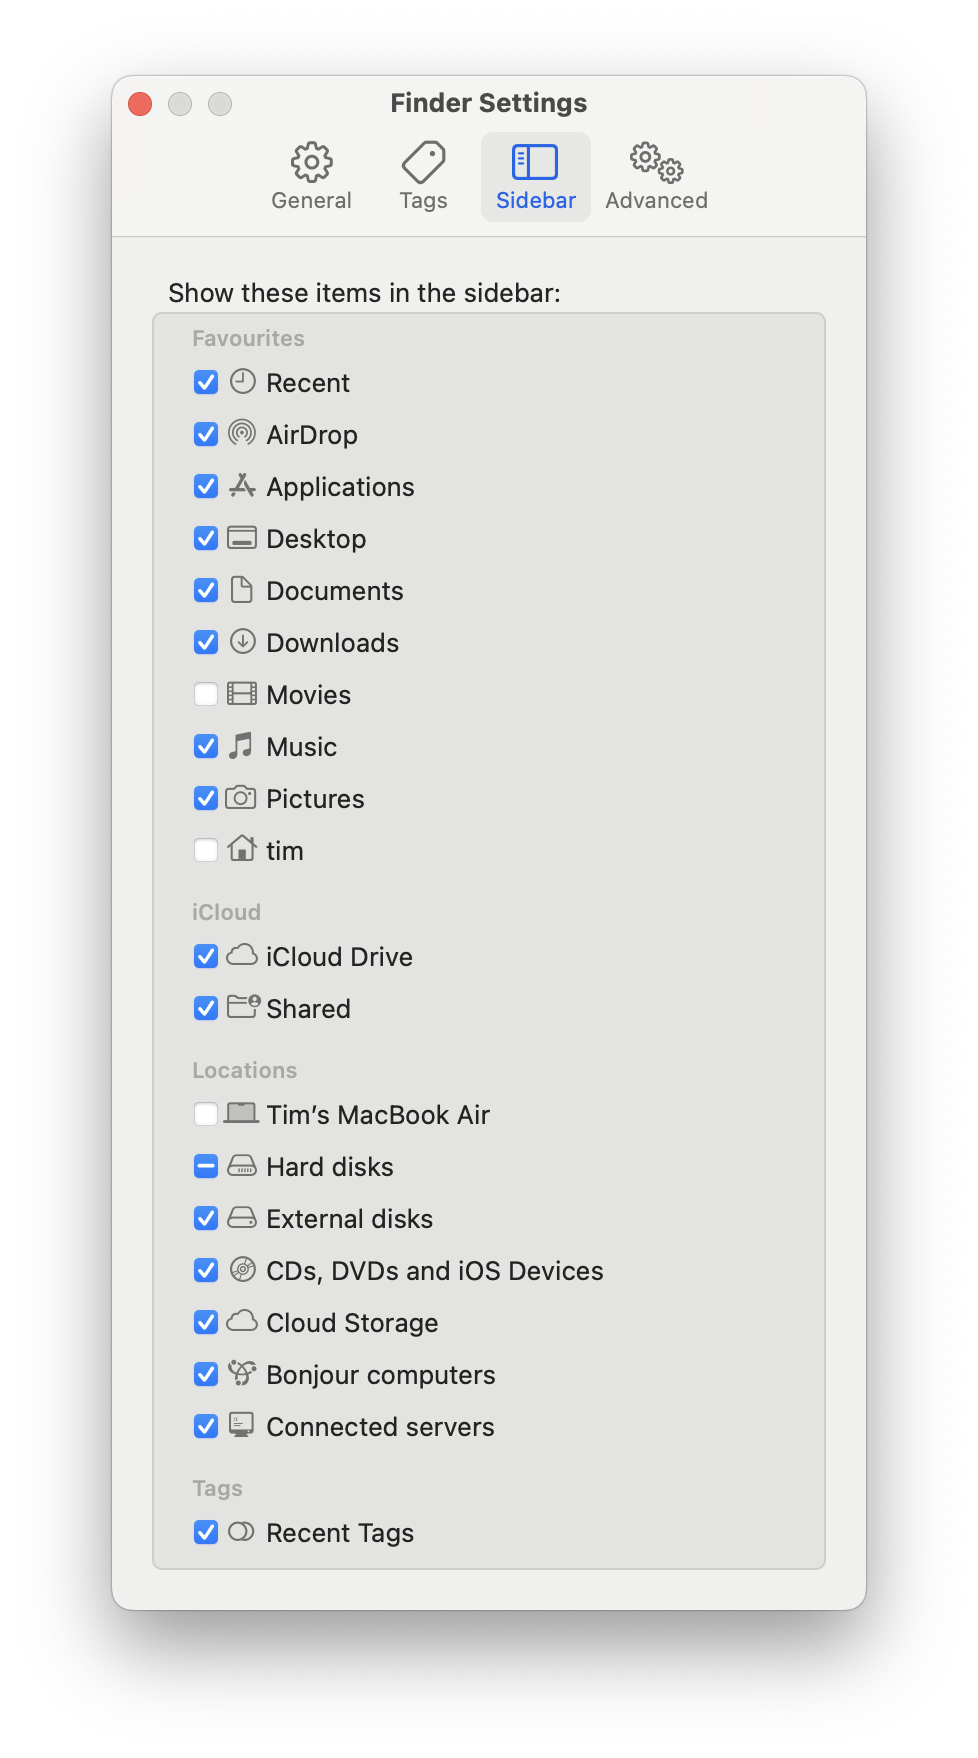Toggle the Hard disks mixed-state checkbox
This screenshot has width=978, height=1758.
pos(206,1166)
